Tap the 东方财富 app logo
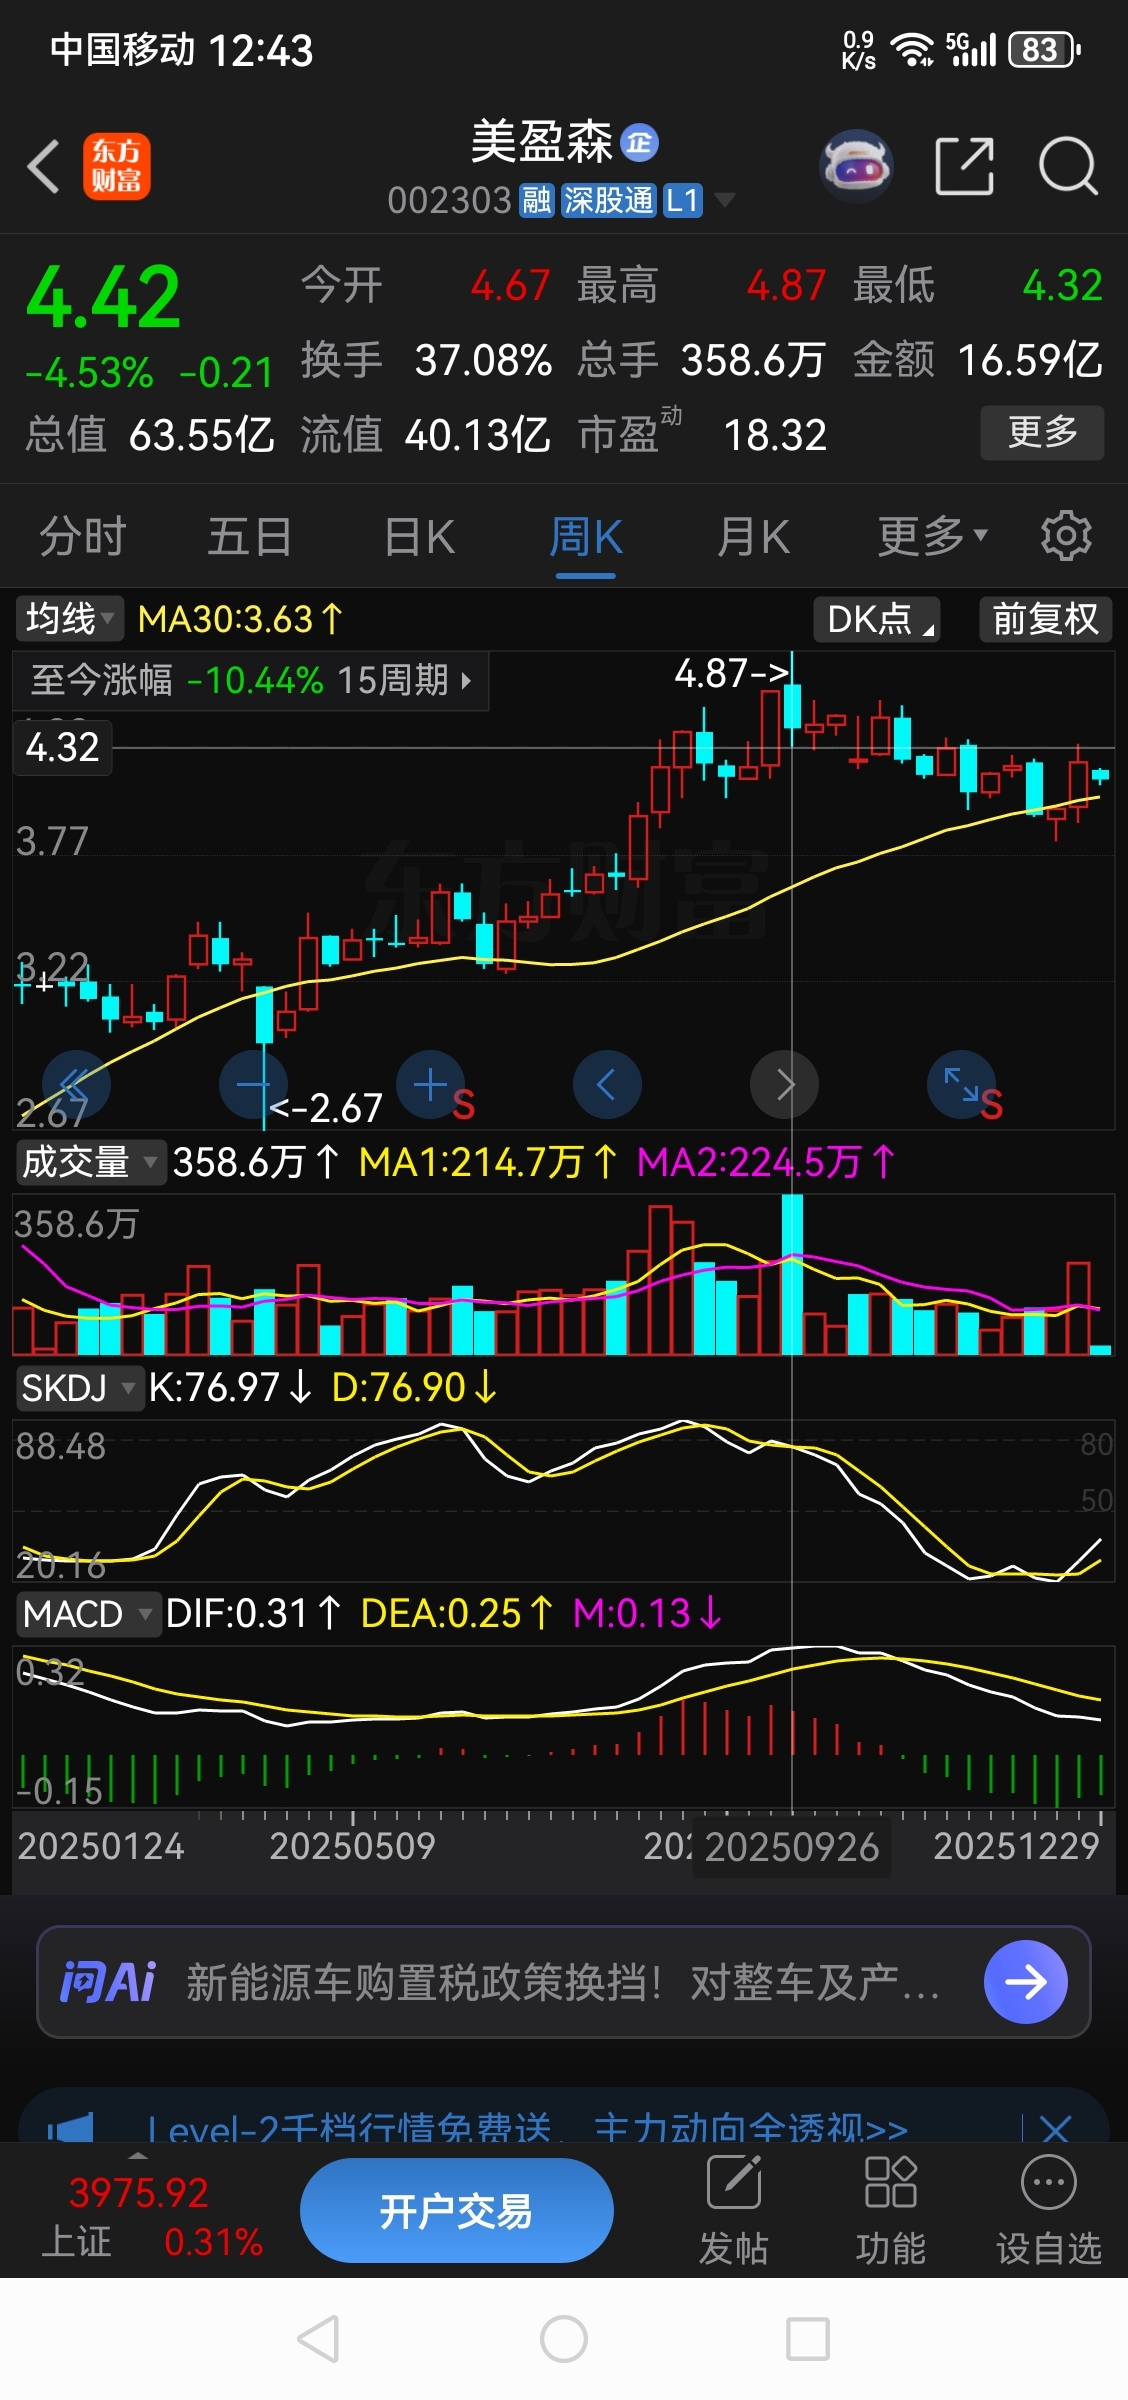The height and width of the screenshot is (2400, 1128). click(117, 166)
